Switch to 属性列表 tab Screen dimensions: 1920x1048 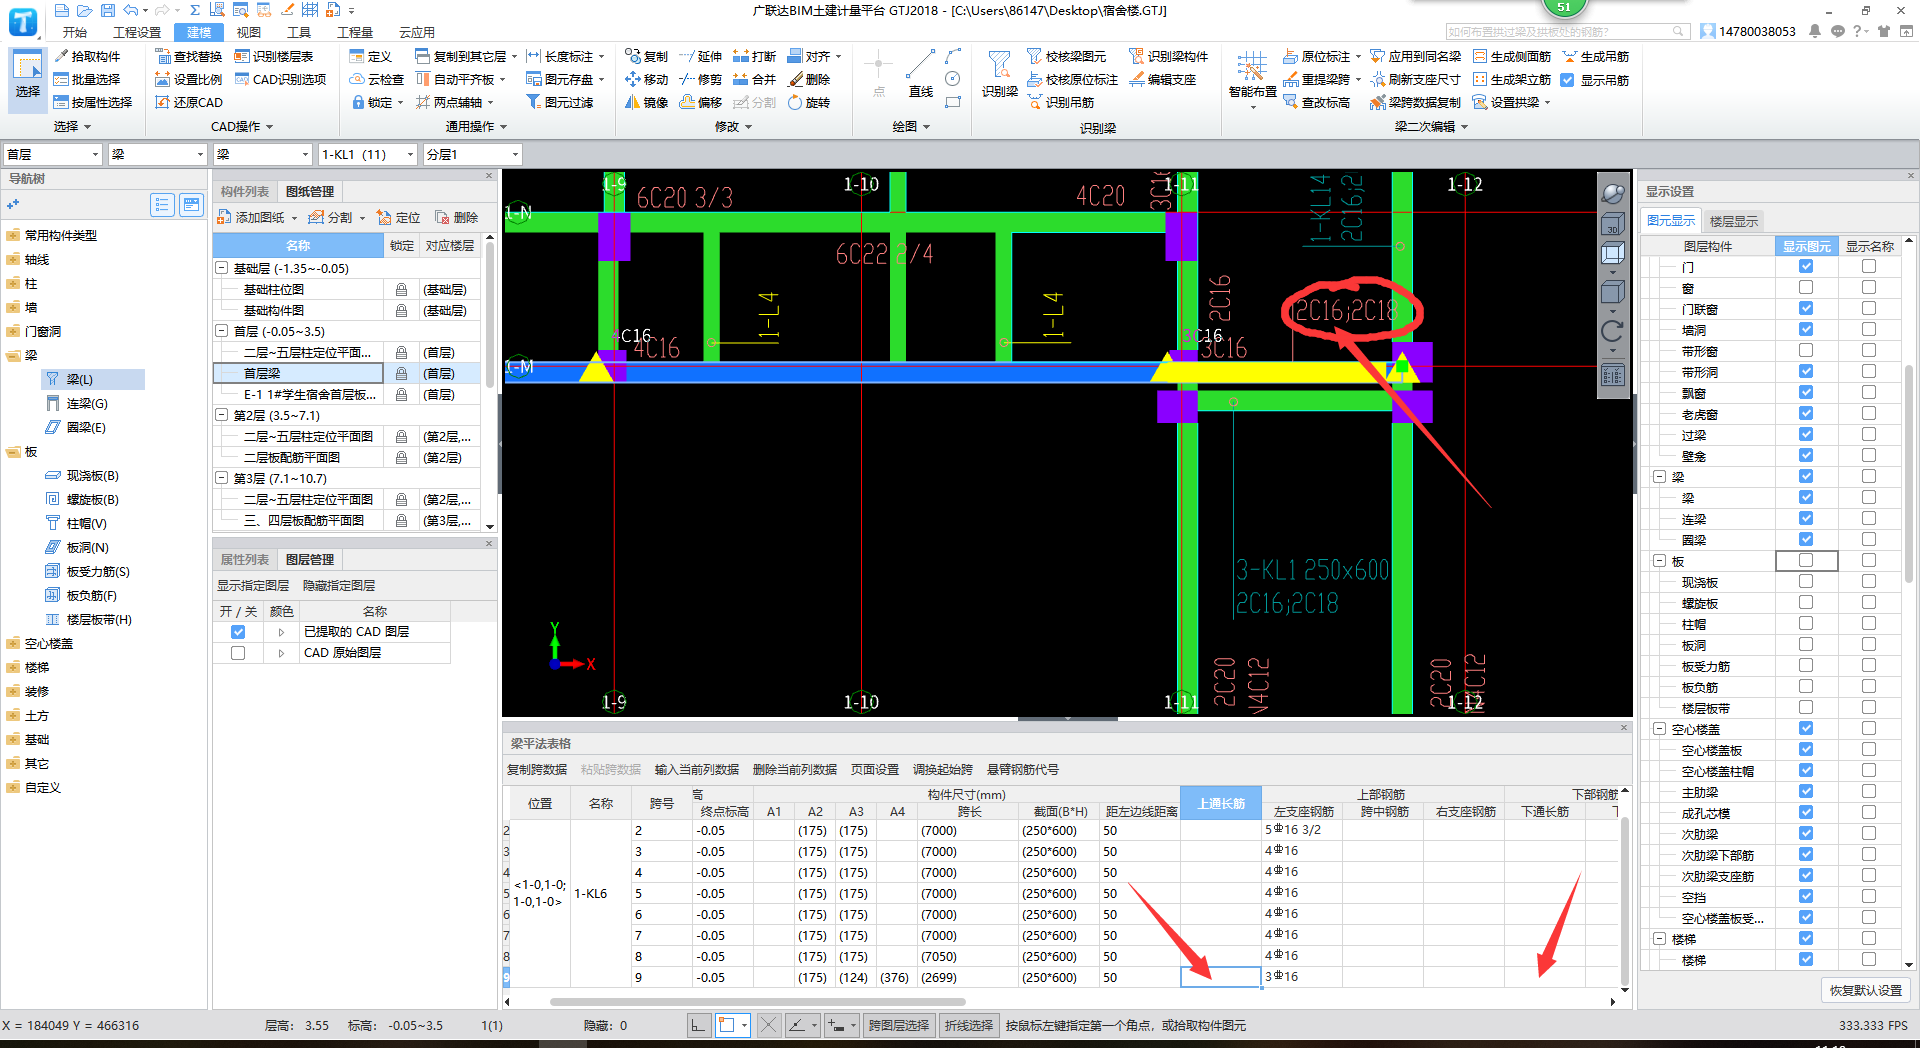pyautogui.click(x=245, y=559)
